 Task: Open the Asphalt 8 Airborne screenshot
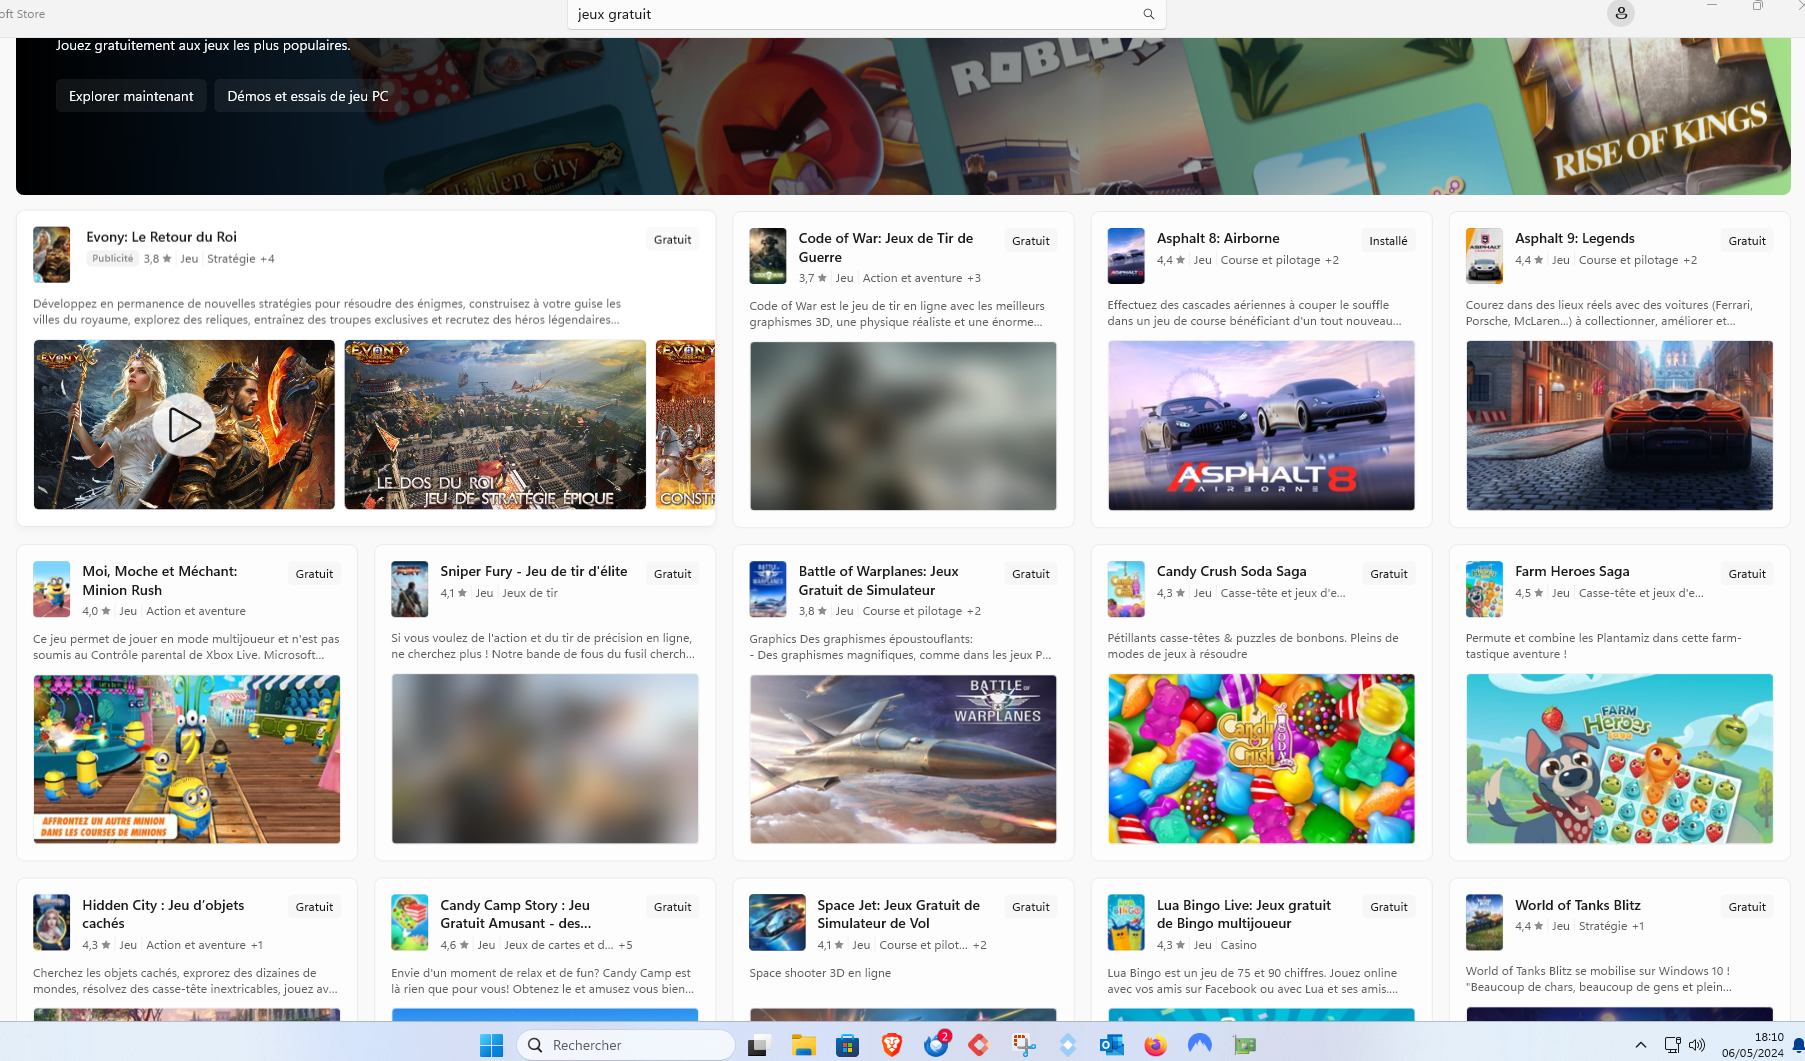tap(1261, 426)
